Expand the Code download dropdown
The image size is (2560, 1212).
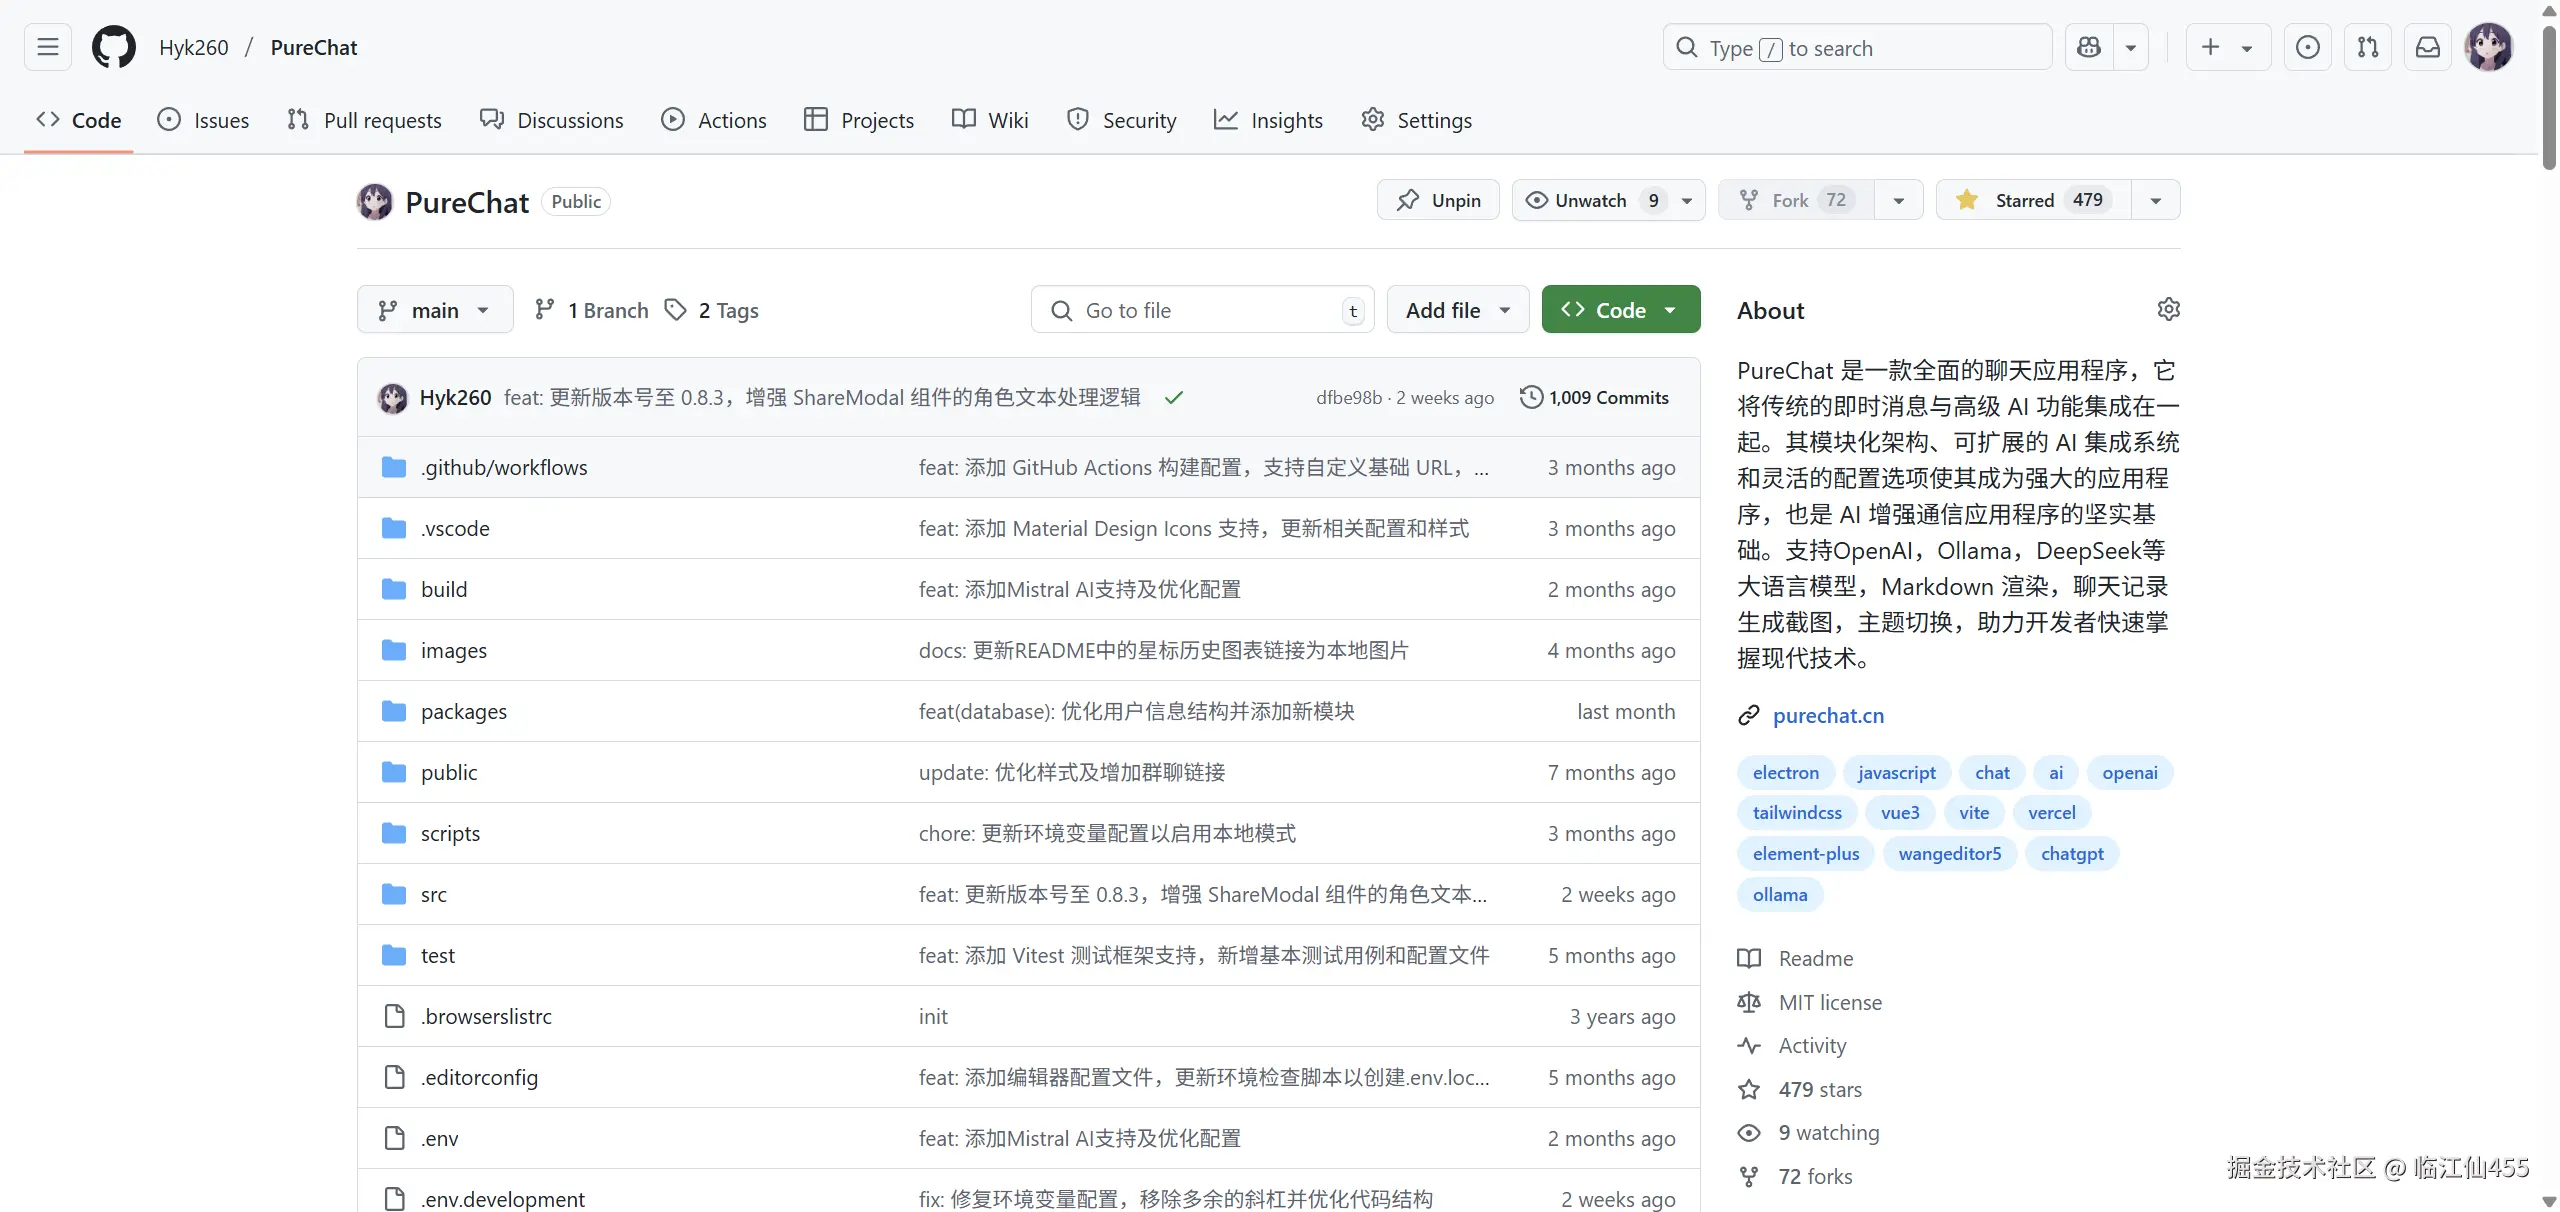pyautogui.click(x=1670, y=309)
